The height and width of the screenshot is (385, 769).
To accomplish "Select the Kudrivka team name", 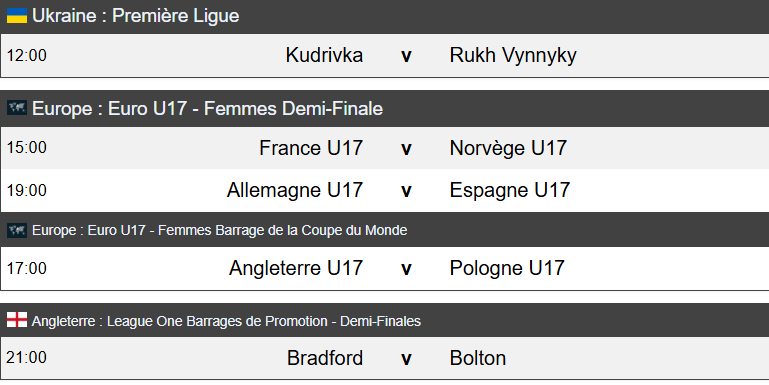I will [324, 55].
